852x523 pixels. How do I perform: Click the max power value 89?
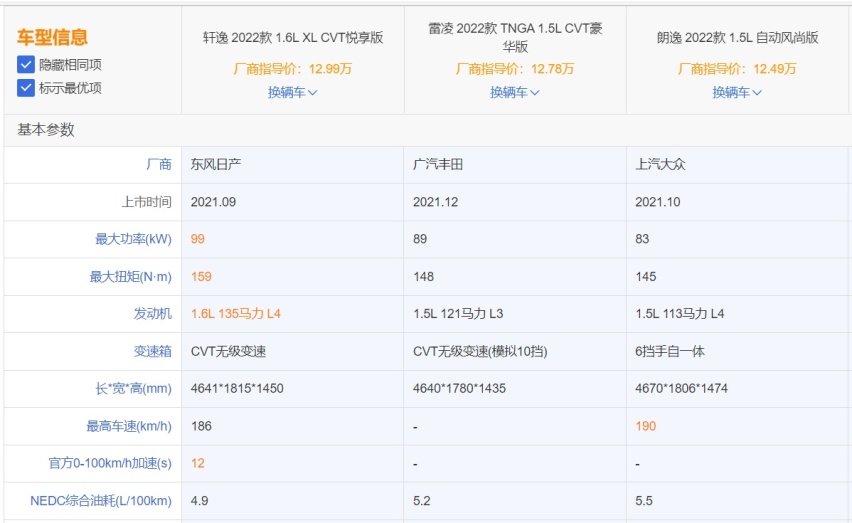click(420, 239)
